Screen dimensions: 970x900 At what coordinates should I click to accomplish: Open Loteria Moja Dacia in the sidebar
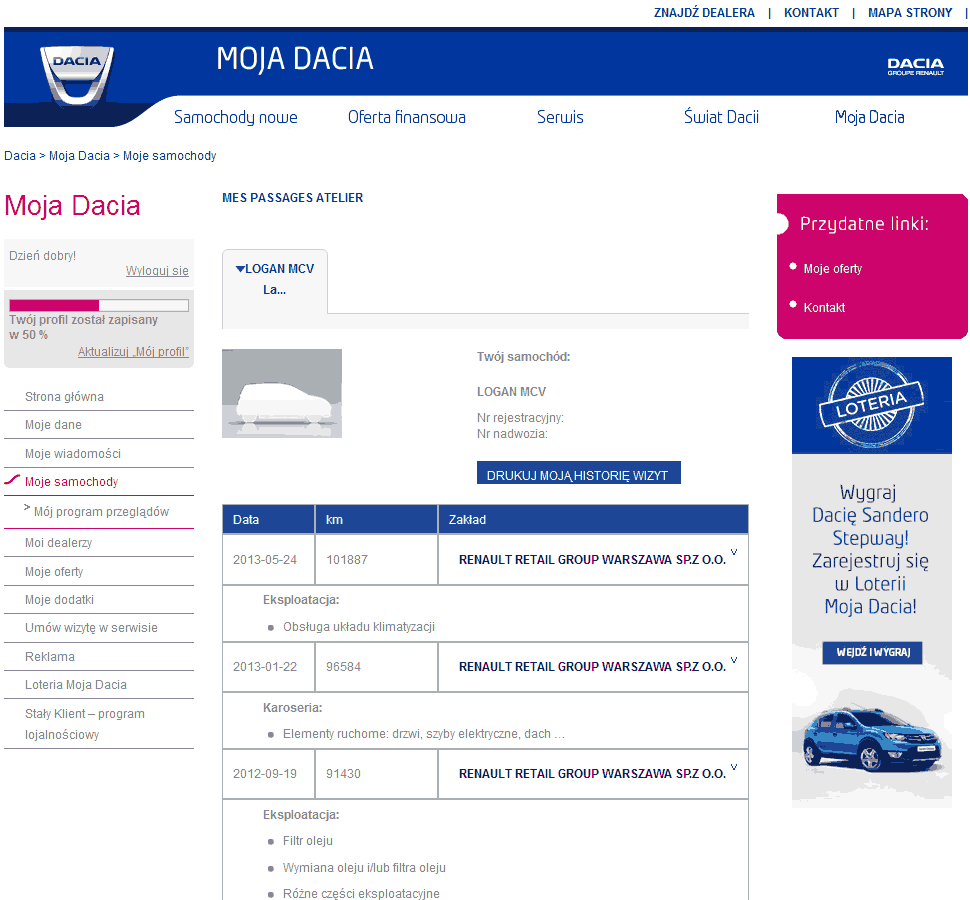click(75, 685)
